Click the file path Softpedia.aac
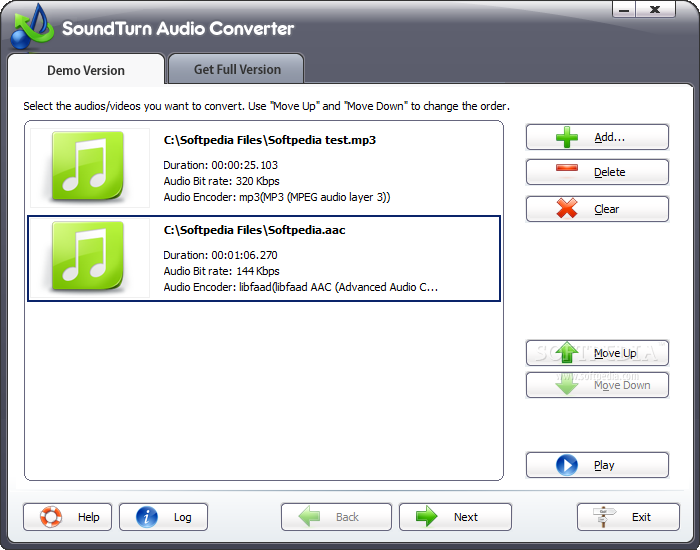Image resolution: width=700 pixels, height=550 pixels. (x=254, y=230)
